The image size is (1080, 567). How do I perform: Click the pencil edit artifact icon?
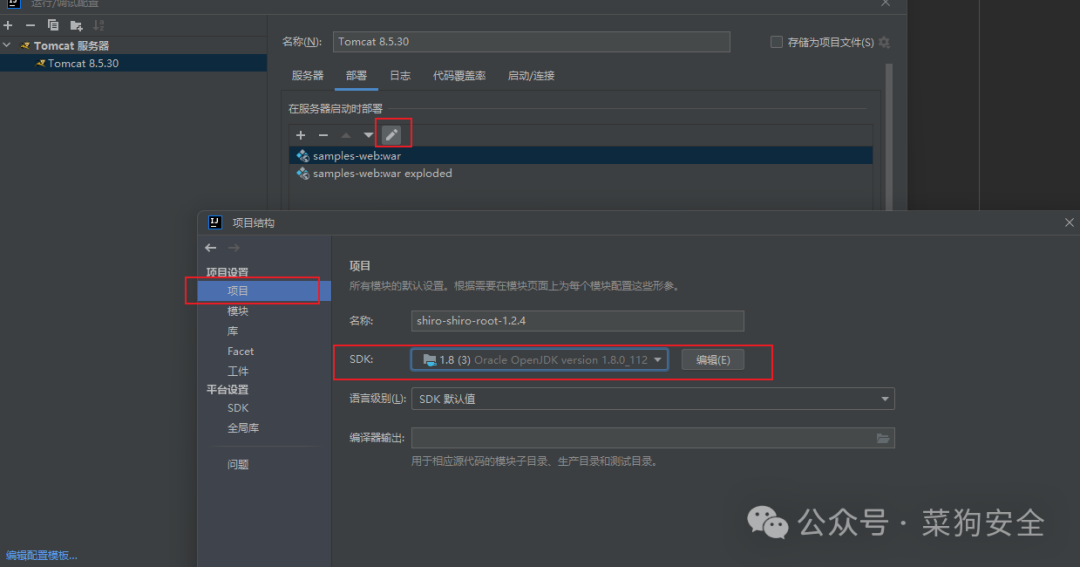391,135
